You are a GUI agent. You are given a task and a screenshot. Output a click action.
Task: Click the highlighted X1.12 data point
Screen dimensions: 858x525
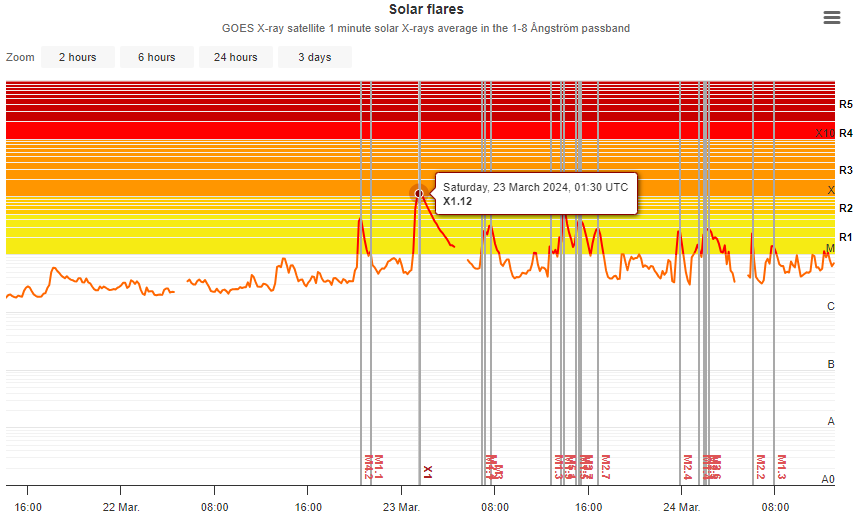tap(419, 193)
